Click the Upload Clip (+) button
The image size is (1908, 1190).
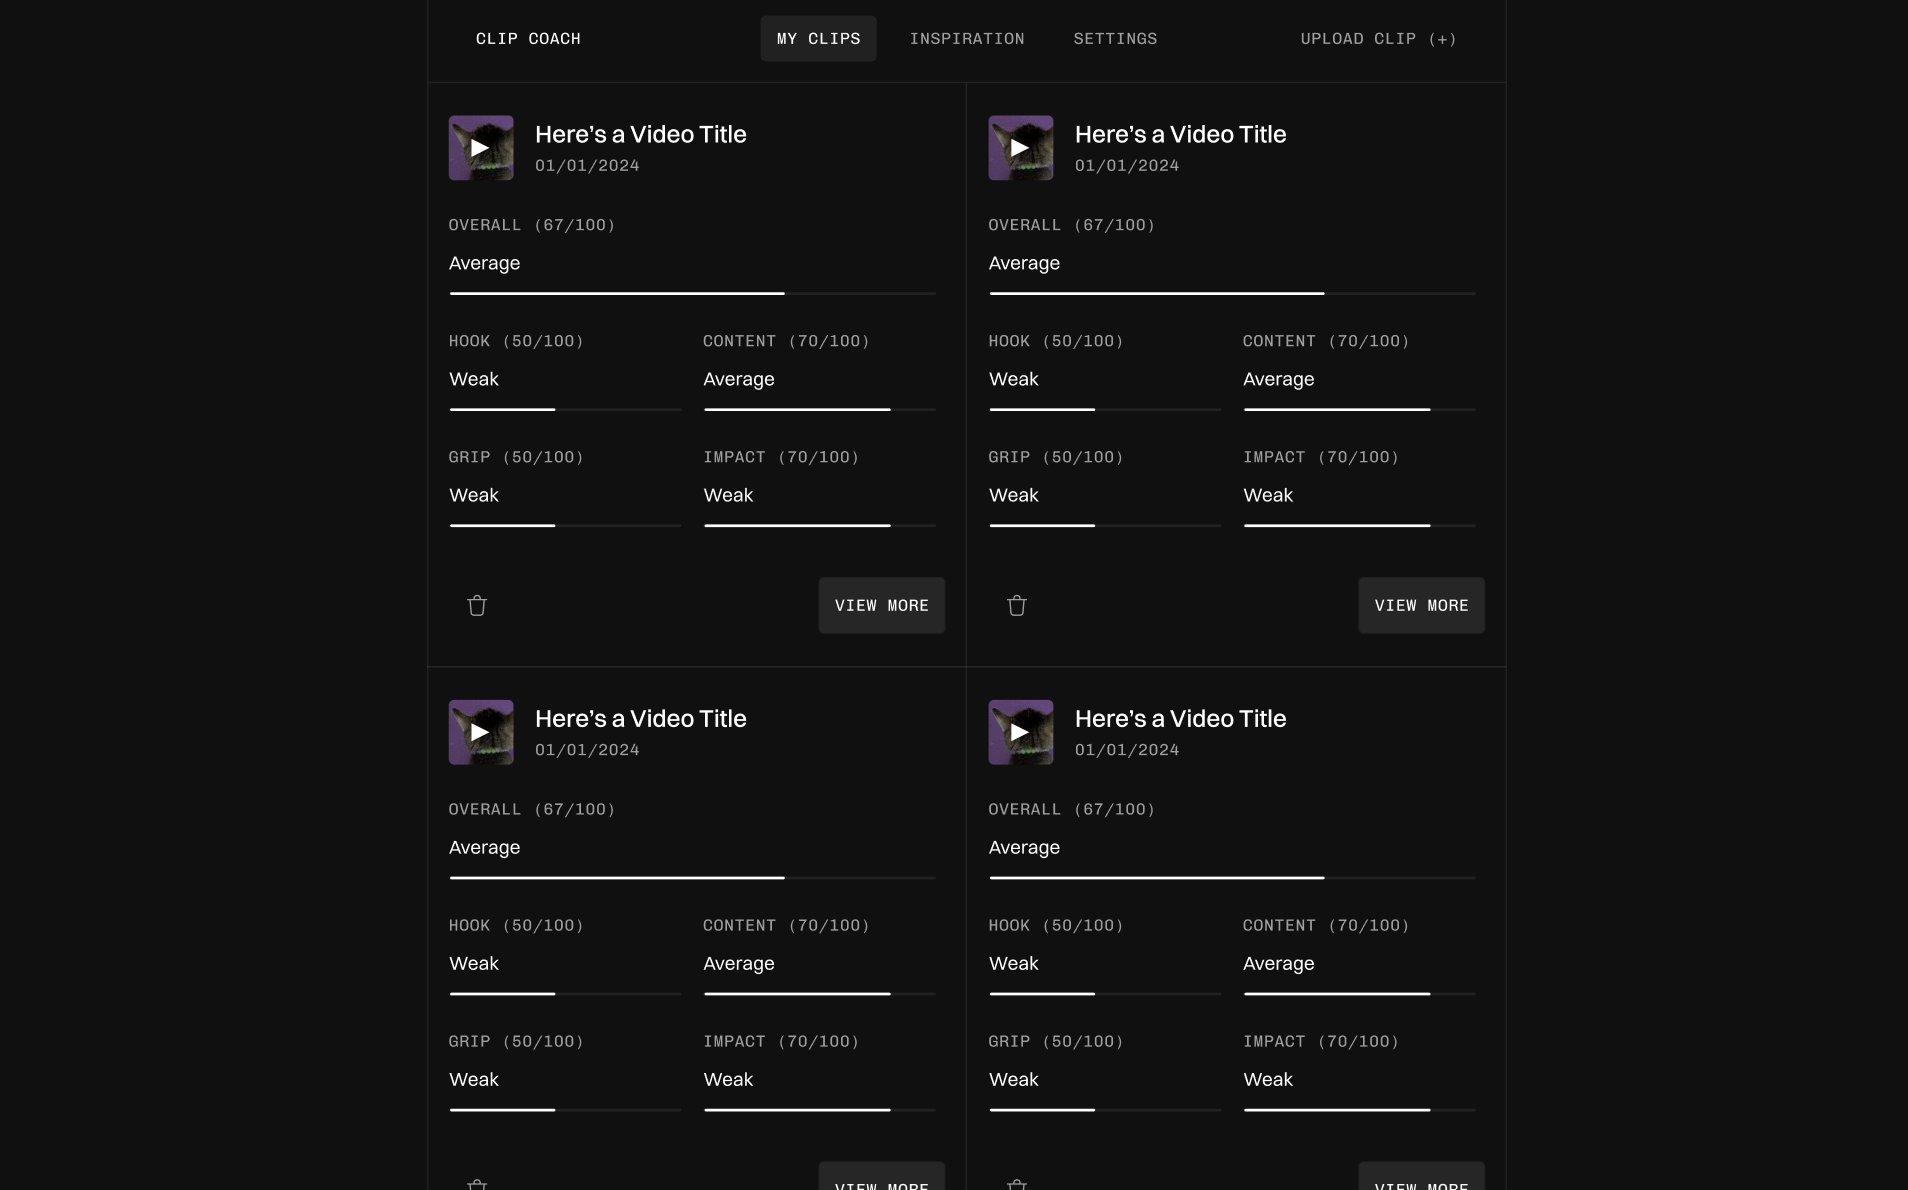pyautogui.click(x=1378, y=39)
